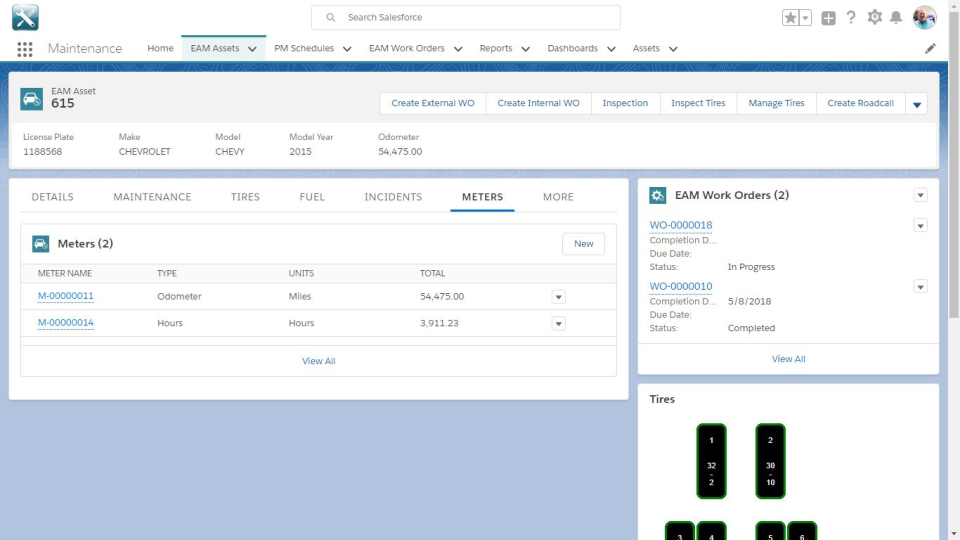Expand the Dashboards nav dropdown chevron
This screenshot has height=540, width=960.
click(x=611, y=49)
